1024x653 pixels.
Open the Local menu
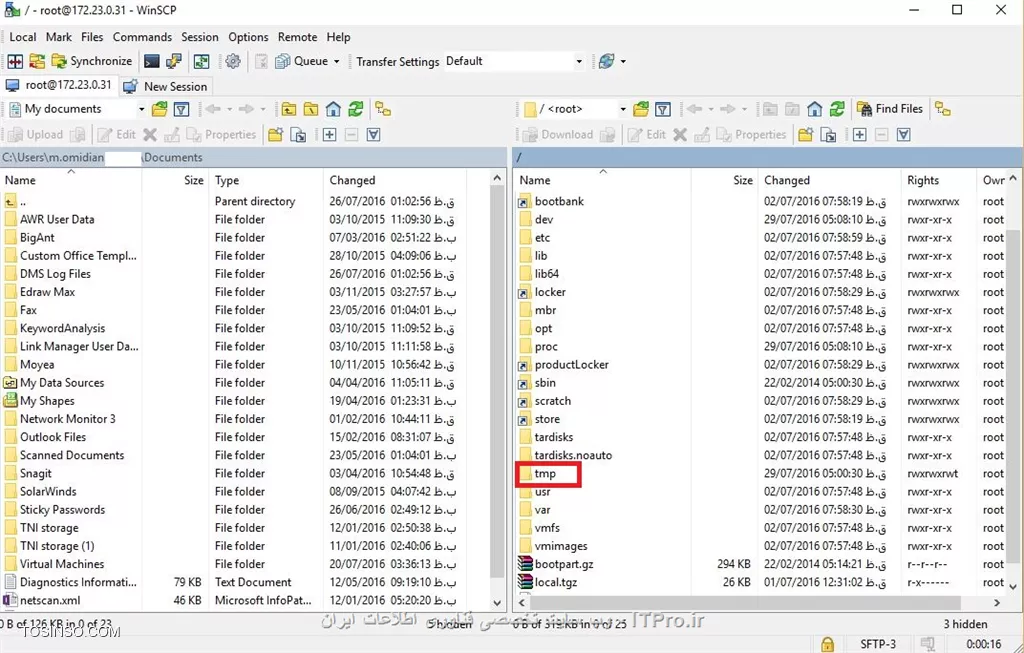[23, 37]
